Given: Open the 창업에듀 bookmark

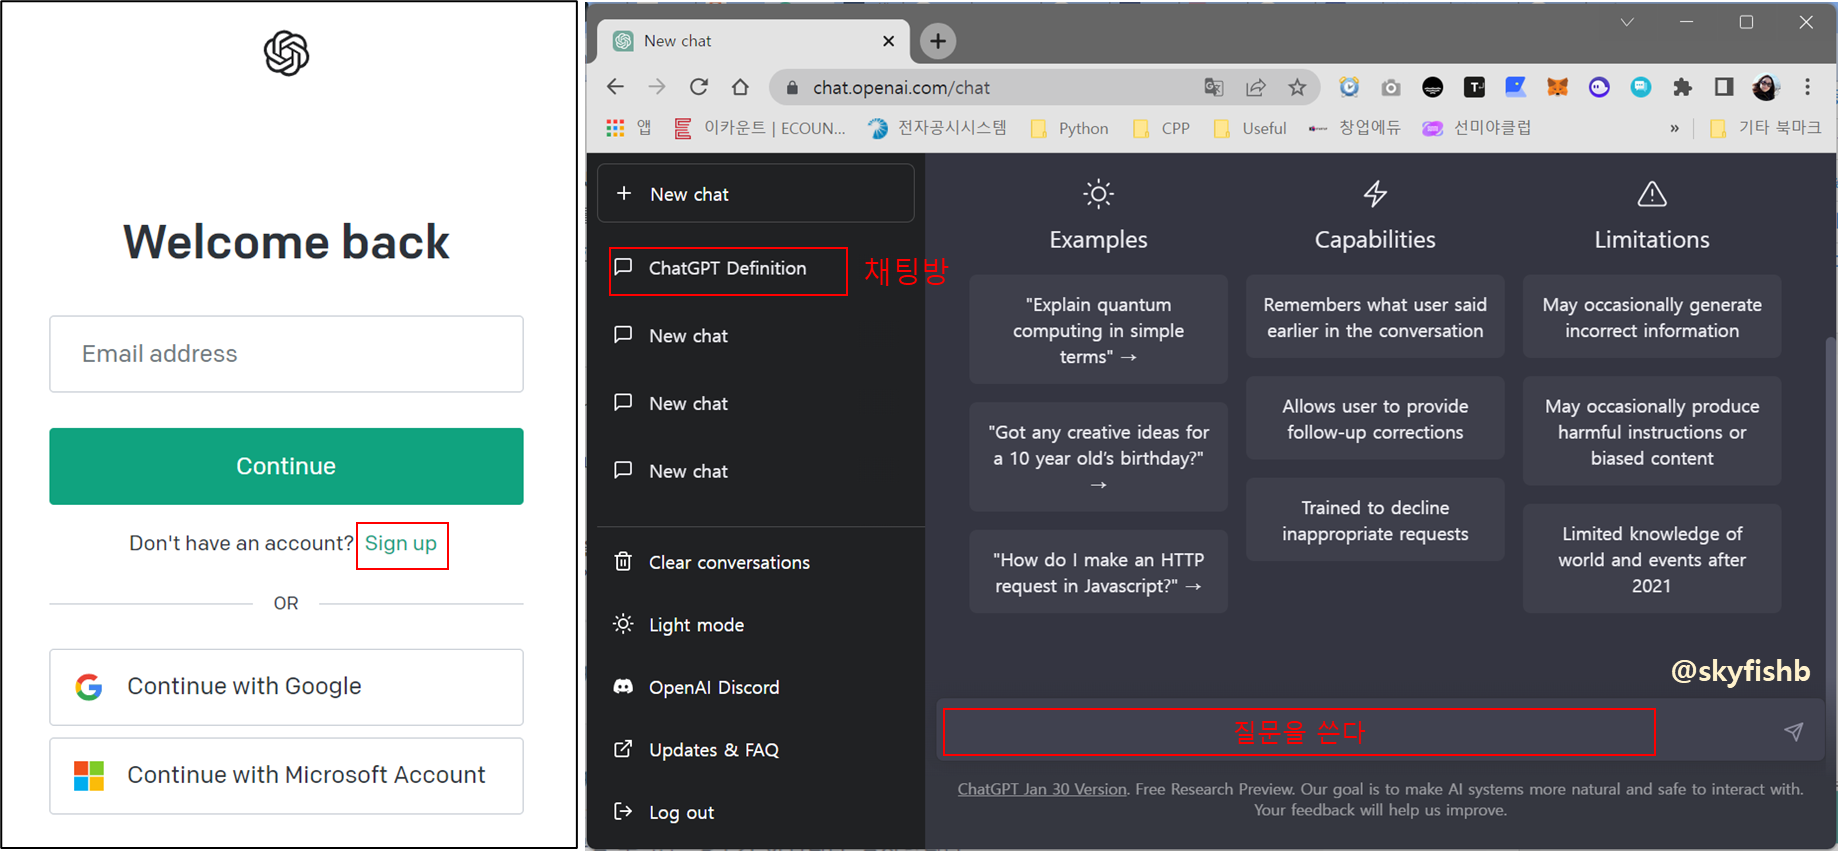Looking at the screenshot, I should pyautogui.click(x=1355, y=128).
